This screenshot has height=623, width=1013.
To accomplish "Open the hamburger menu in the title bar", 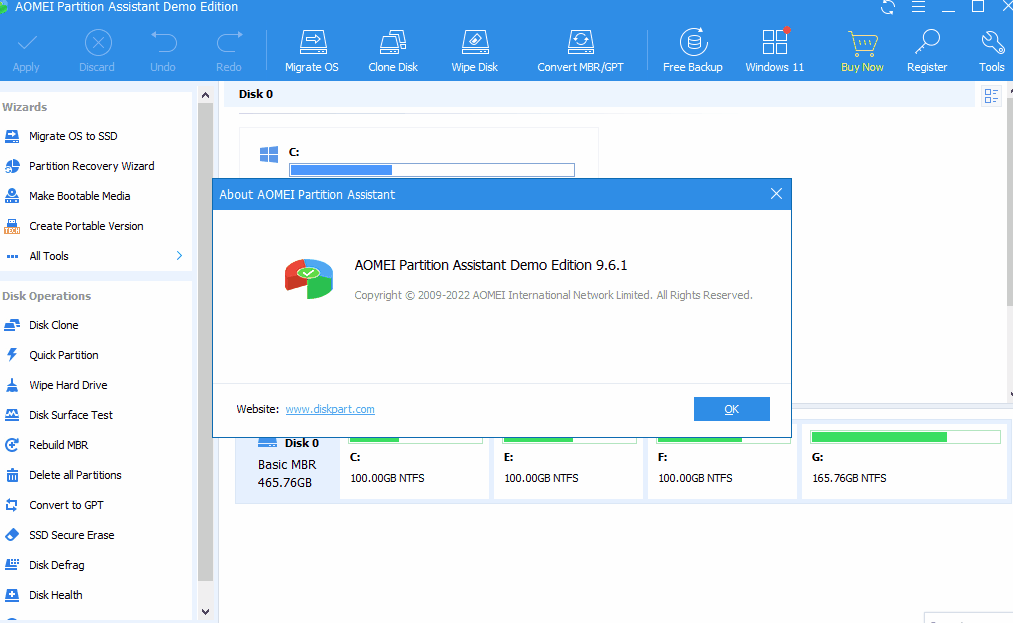I will click(918, 7).
